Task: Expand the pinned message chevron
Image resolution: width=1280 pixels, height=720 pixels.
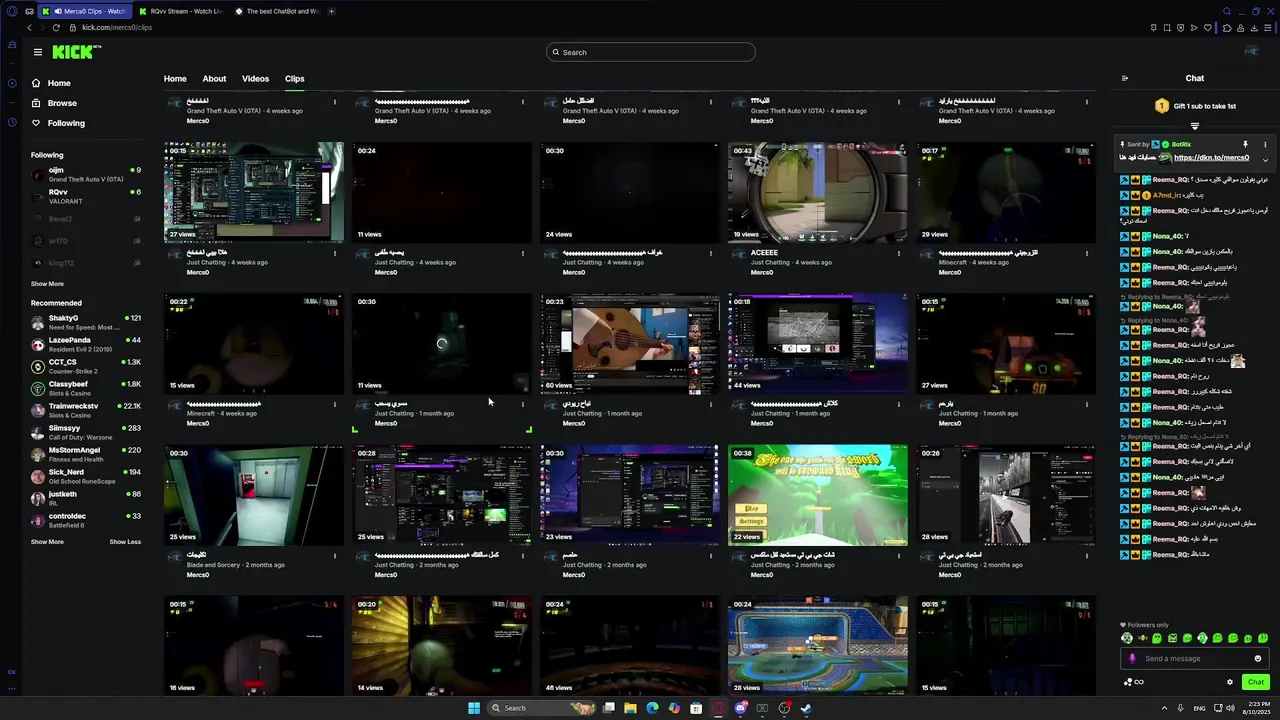Action: coord(1265,159)
